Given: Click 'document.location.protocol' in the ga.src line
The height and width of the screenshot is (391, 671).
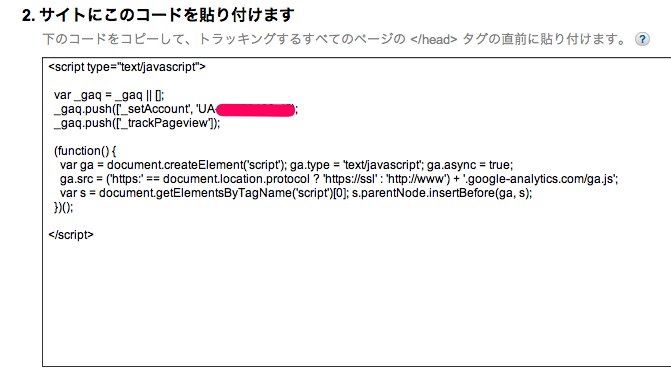Looking at the screenshot, I should 236,179.
